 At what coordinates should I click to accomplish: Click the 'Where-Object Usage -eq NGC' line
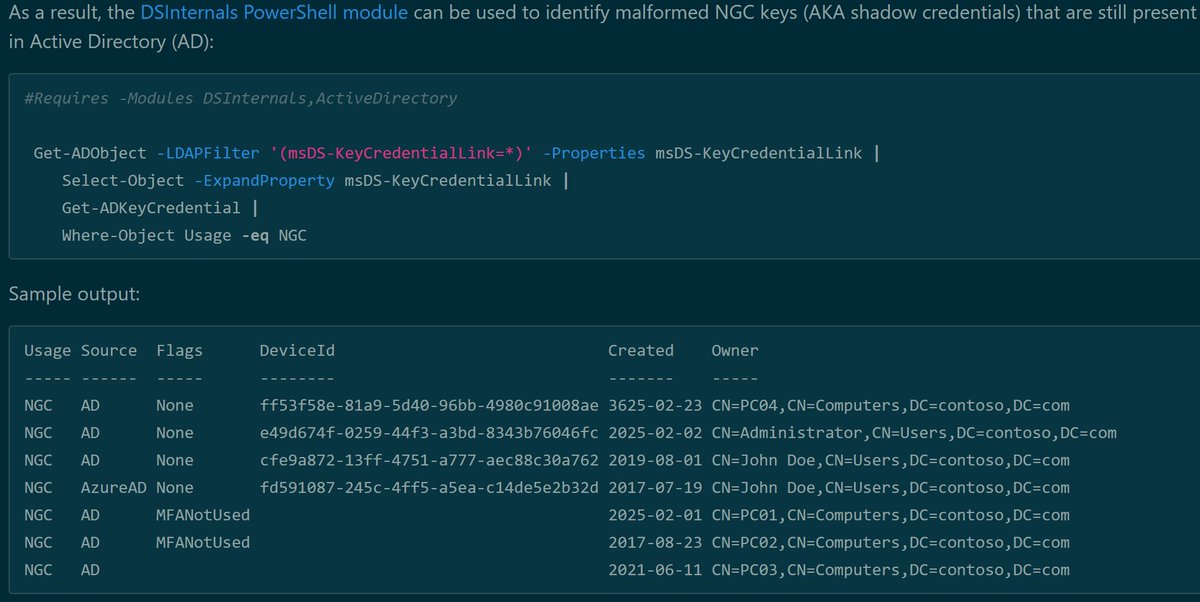pyautogui.click(x=184, y=235)
